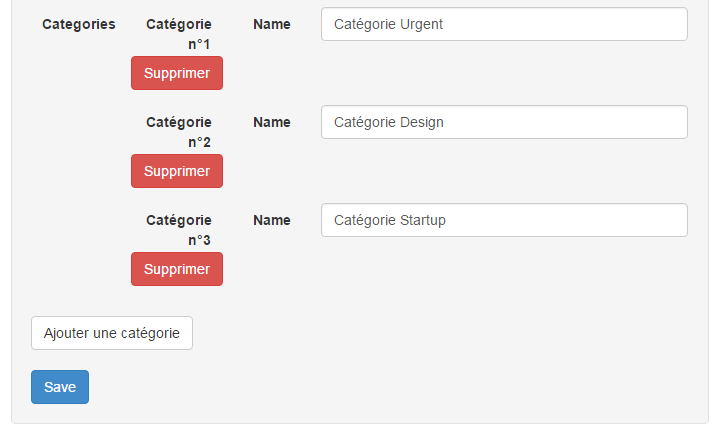Screen dimensions: 714x428
Task: Focus the Catégorie Startup name field
Action: [504, 220]
